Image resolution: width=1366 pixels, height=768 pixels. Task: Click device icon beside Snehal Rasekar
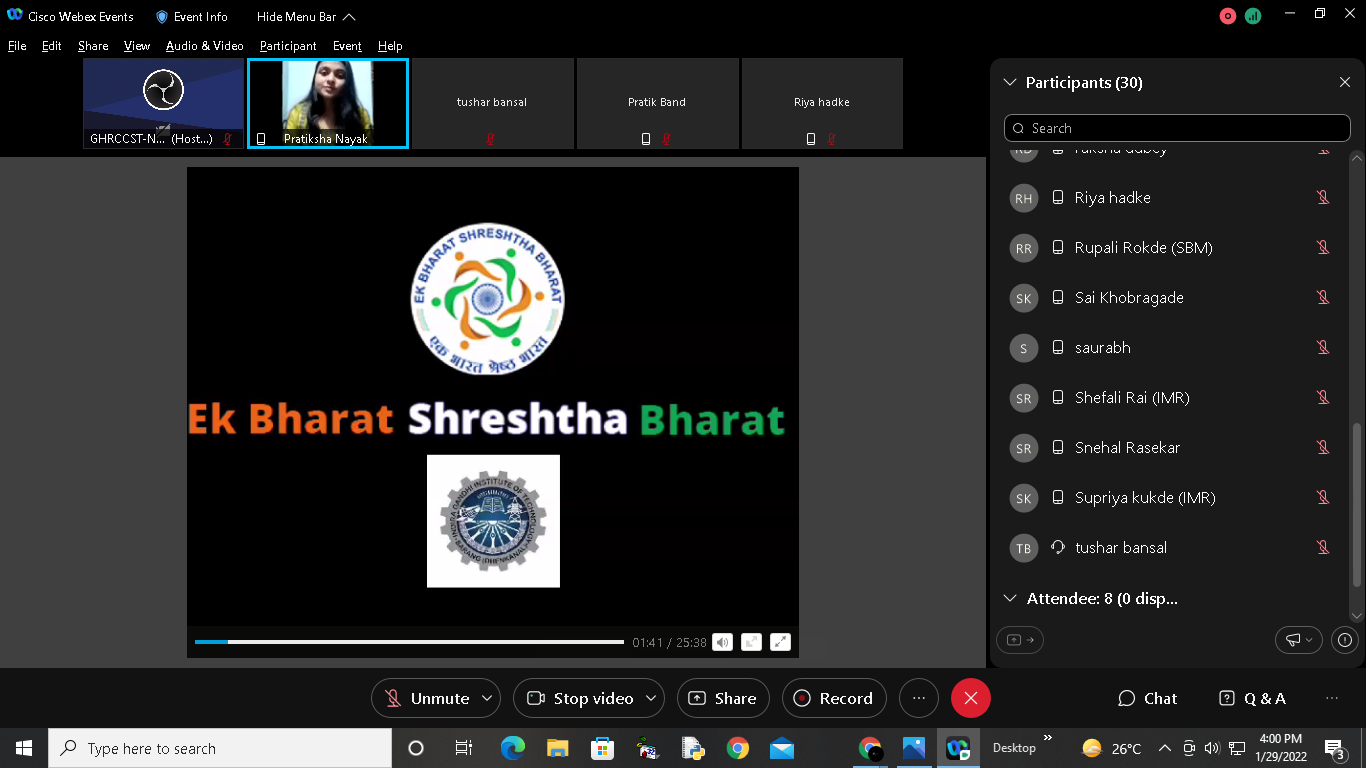(1058, 448)
